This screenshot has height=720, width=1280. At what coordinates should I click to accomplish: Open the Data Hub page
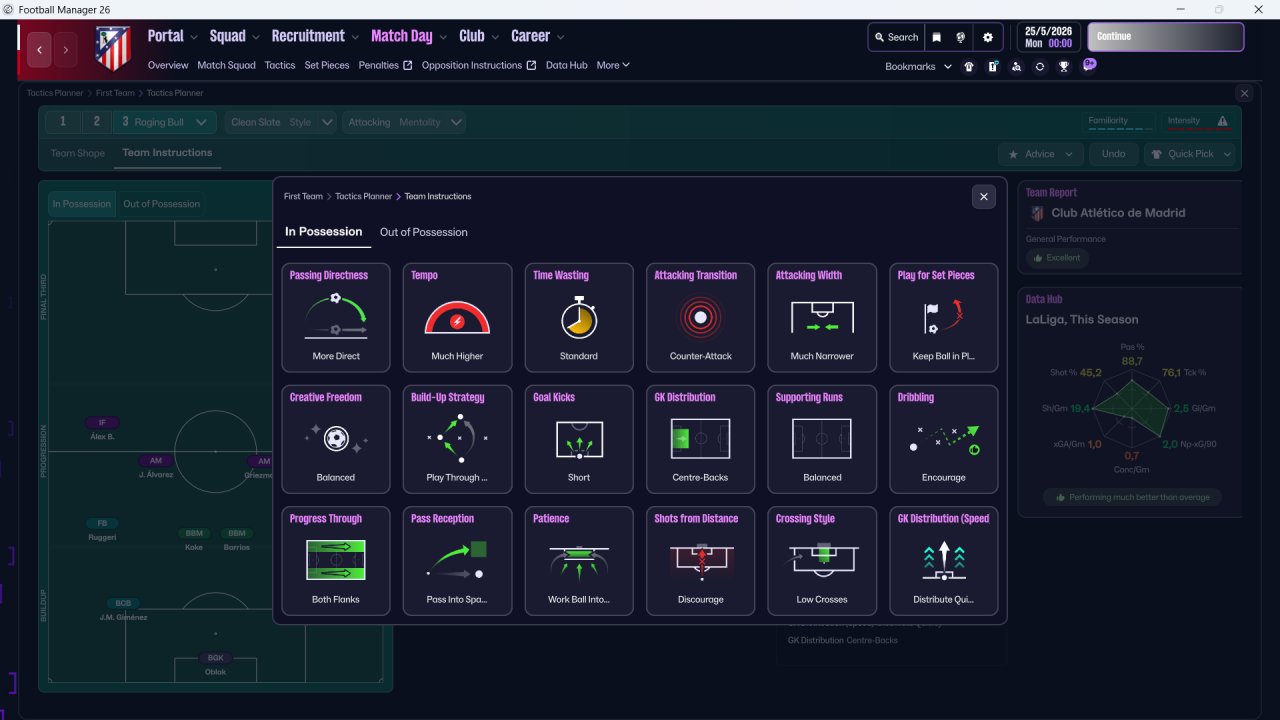[567, 65]
